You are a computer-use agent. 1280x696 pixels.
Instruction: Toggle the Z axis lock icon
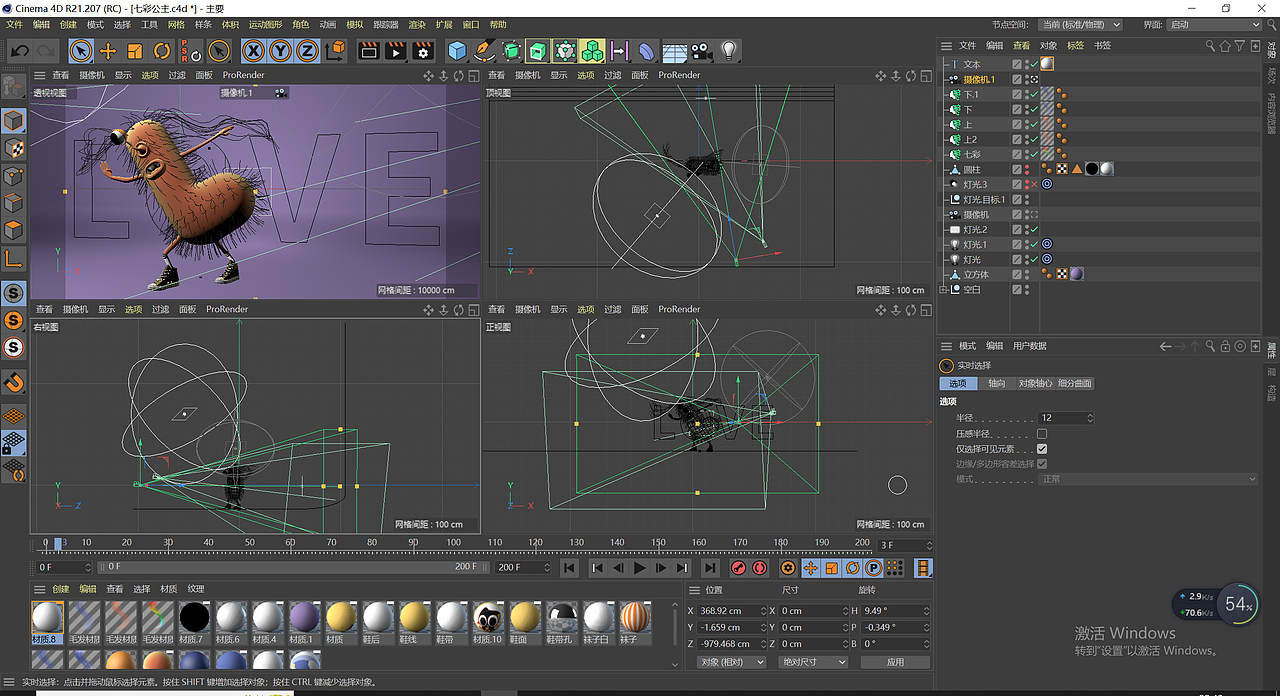pyautogui.click(x=308, y=51)
